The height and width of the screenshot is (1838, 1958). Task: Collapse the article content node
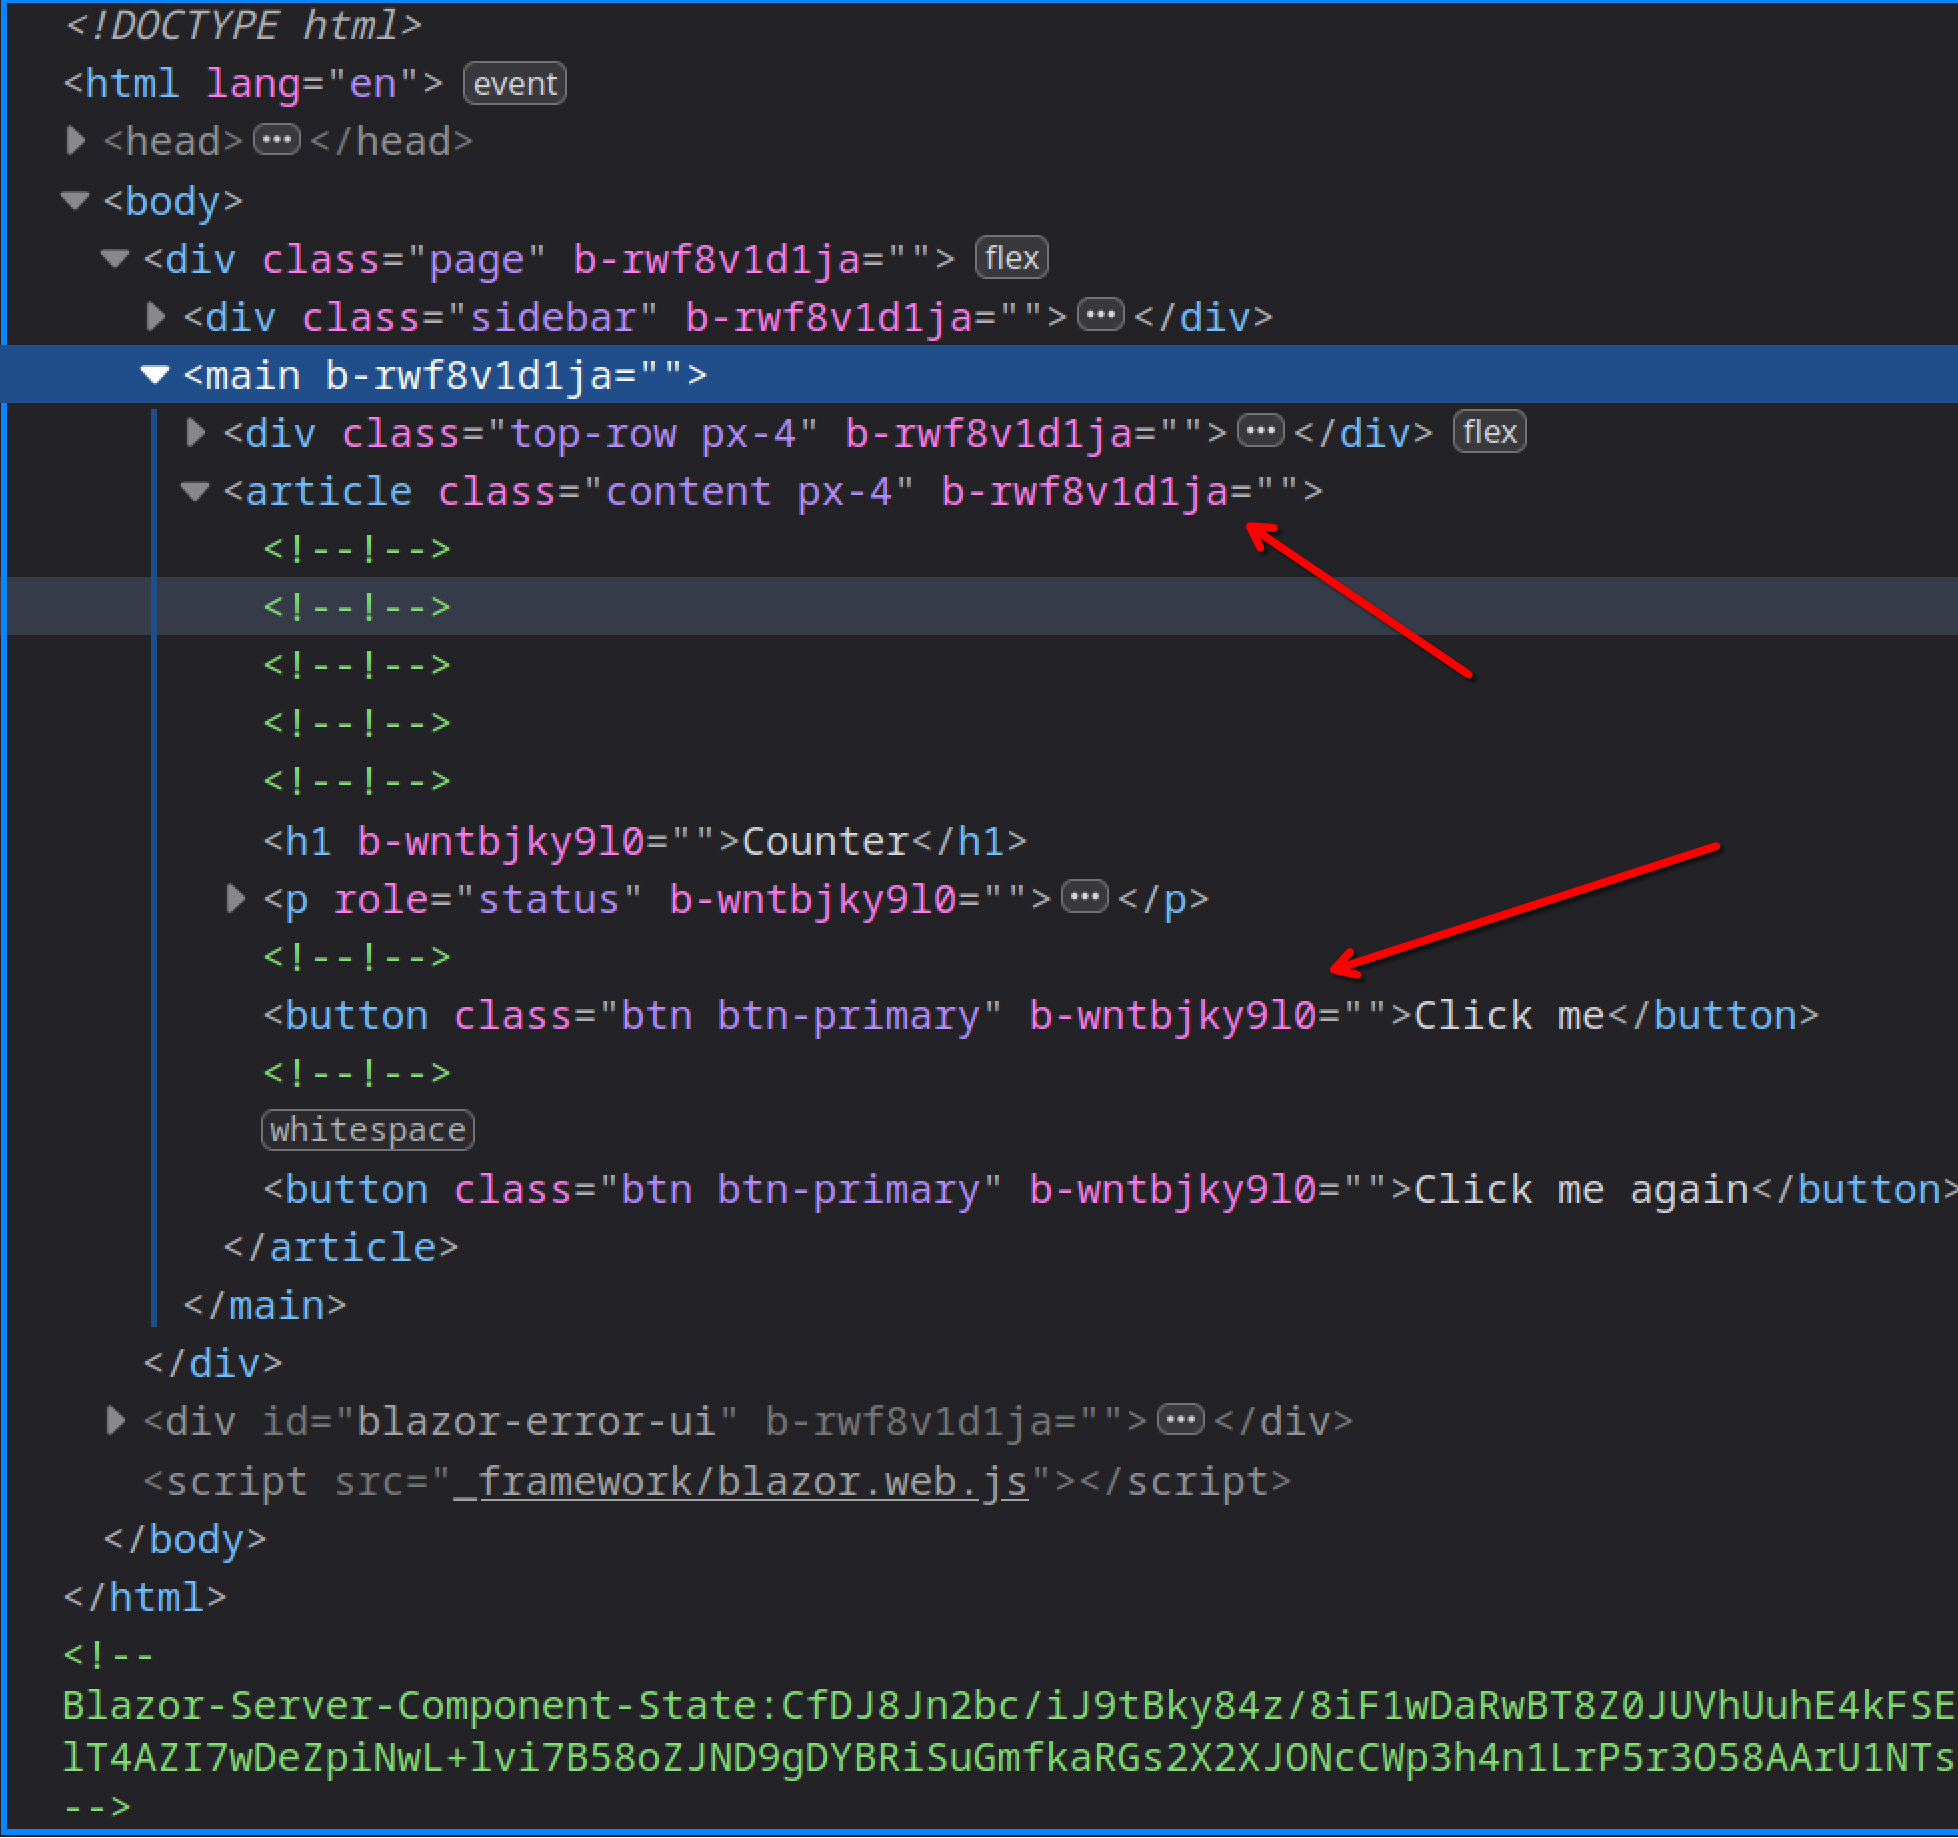(x=195, y=491)
